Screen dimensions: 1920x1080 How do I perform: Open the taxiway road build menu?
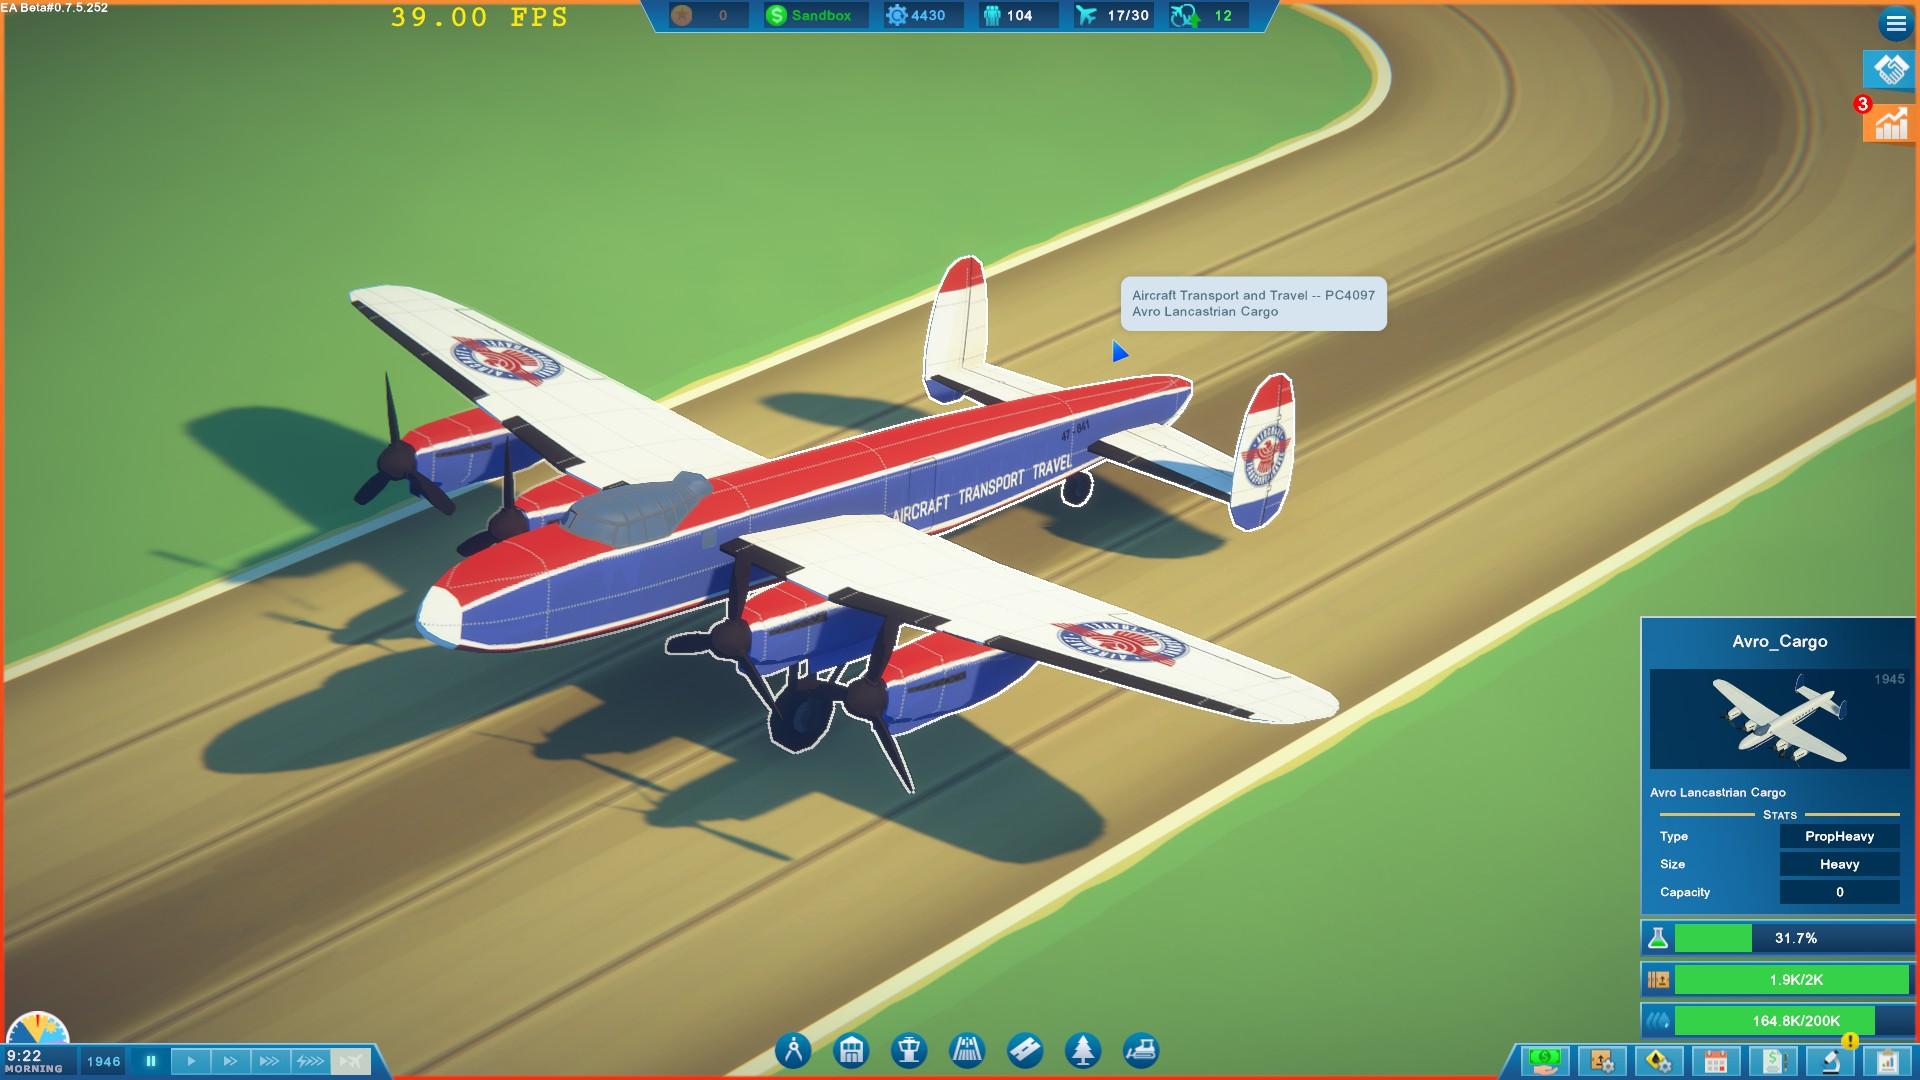pos(1025,1051)
